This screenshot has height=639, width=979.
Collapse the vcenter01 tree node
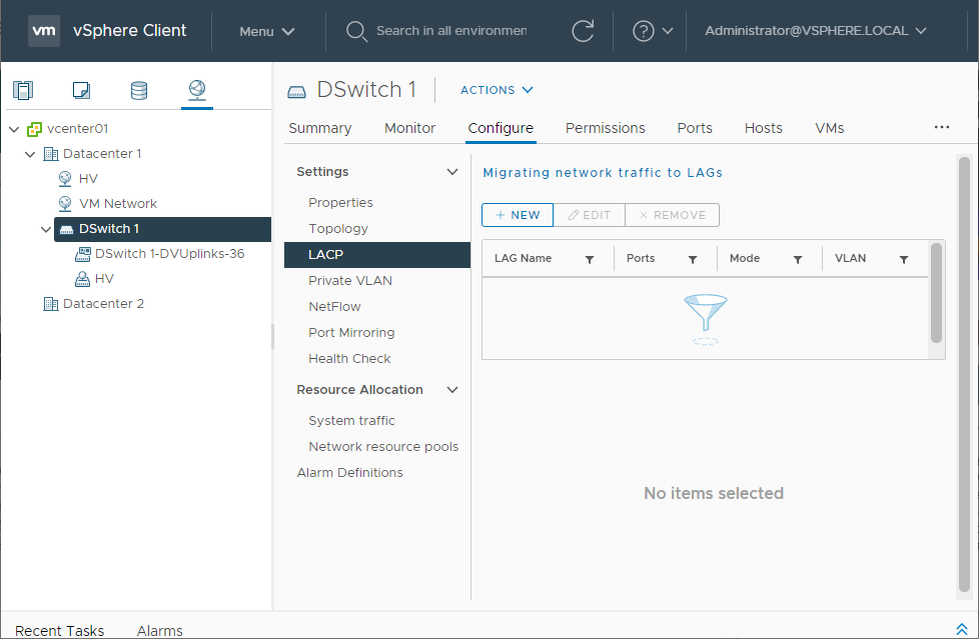[x=14, y=129]
